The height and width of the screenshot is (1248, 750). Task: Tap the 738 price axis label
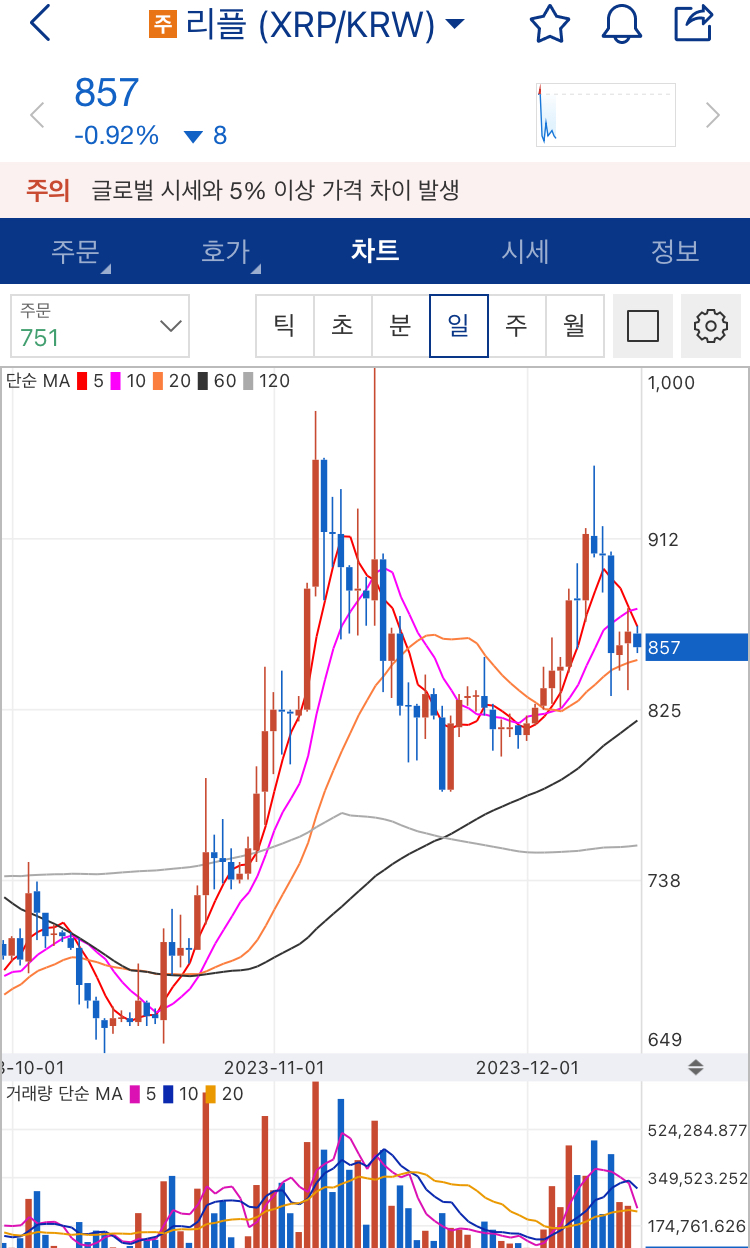coord(664,880)
